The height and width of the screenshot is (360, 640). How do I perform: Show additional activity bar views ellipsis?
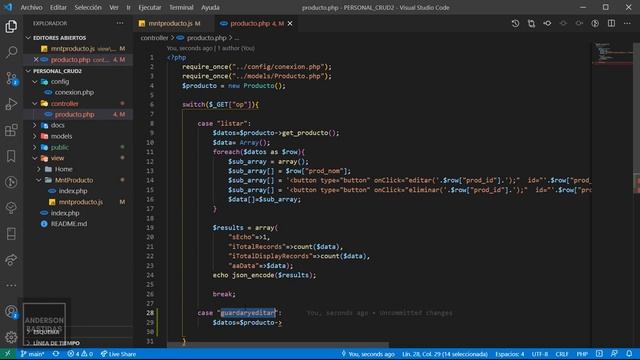click(11, 285)
